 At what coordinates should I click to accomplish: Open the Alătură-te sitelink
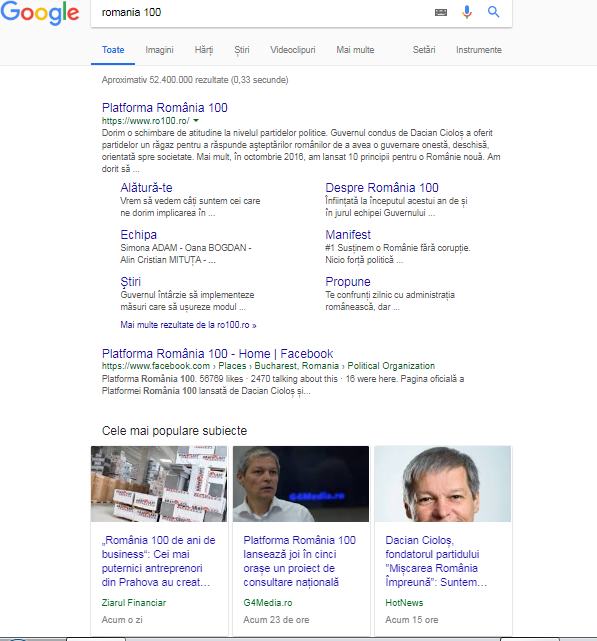pyautogui.click(x=146, y=188)
